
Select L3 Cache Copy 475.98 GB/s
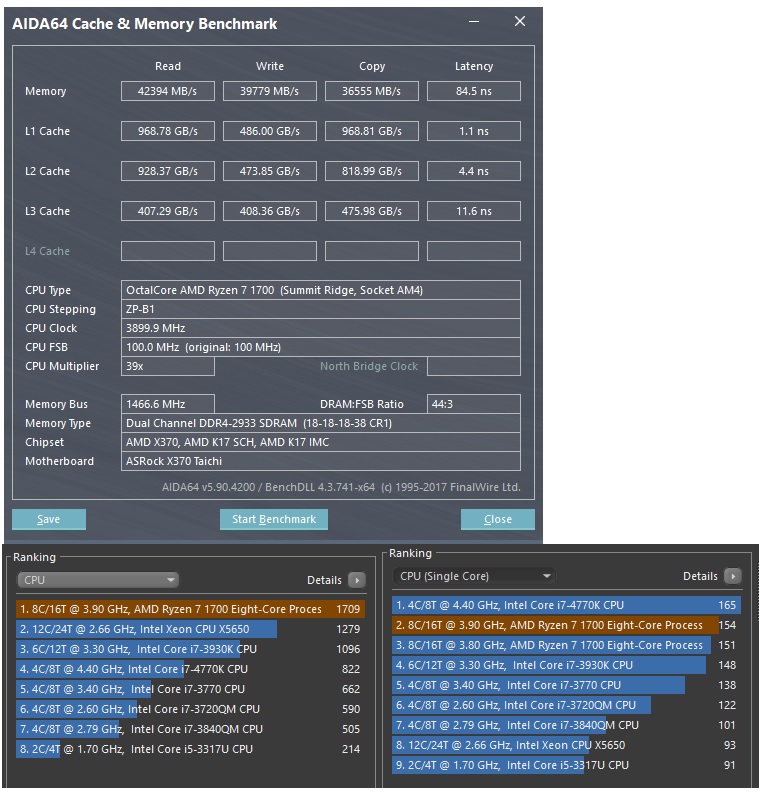click(x=372, y=211)
